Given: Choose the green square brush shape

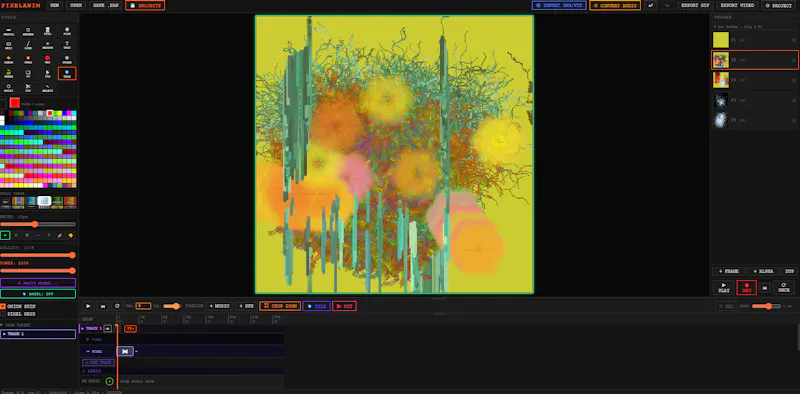Looking at the screenshot, I should coord(5,235).
